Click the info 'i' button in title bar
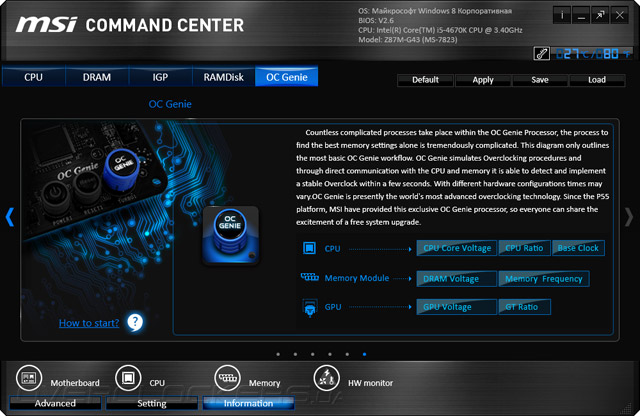 [x=562, y=16]
